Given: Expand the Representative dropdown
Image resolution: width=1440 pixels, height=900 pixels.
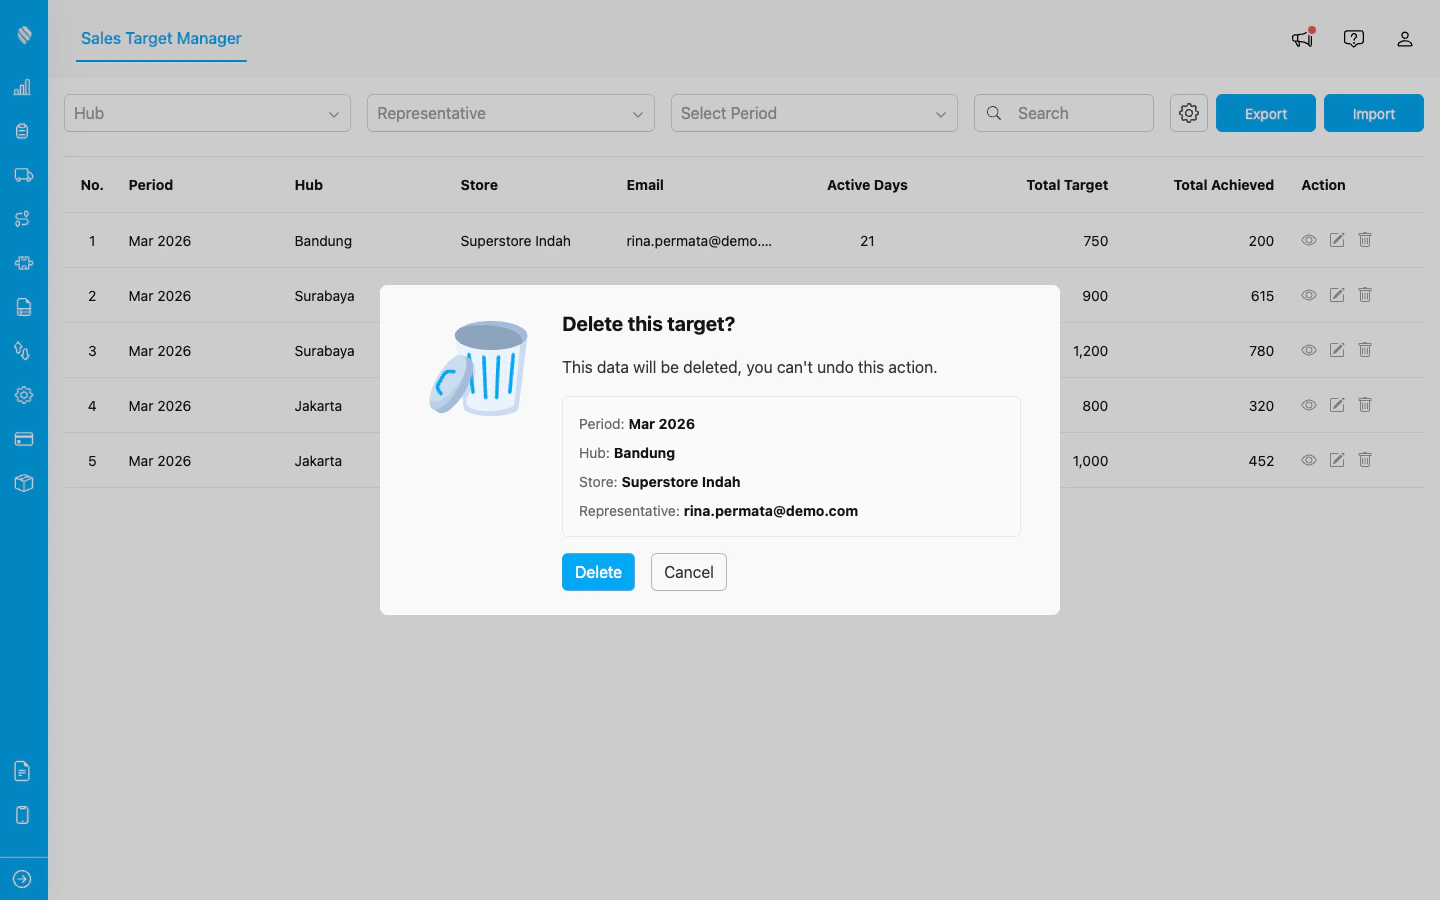Looking at the screenshot, I should 510,113.
